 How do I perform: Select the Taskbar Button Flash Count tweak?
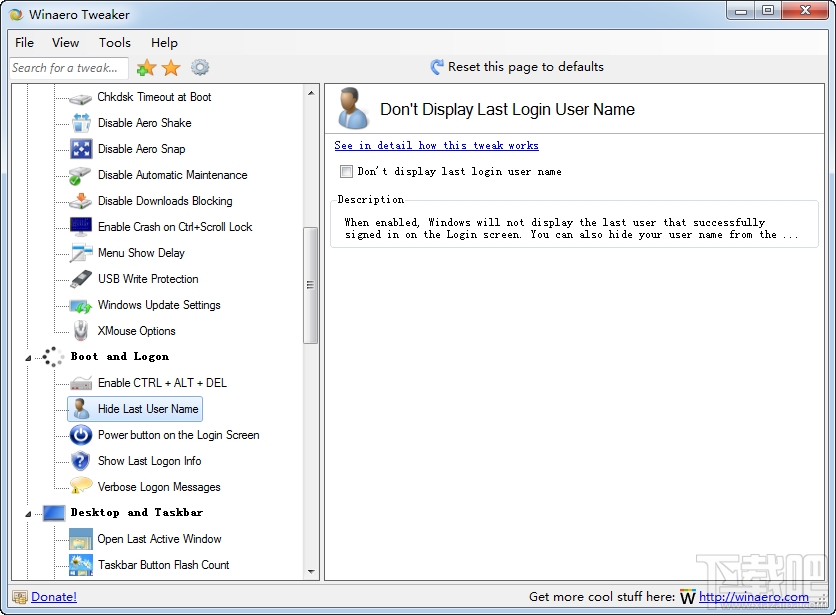click(x=164, y=565)
